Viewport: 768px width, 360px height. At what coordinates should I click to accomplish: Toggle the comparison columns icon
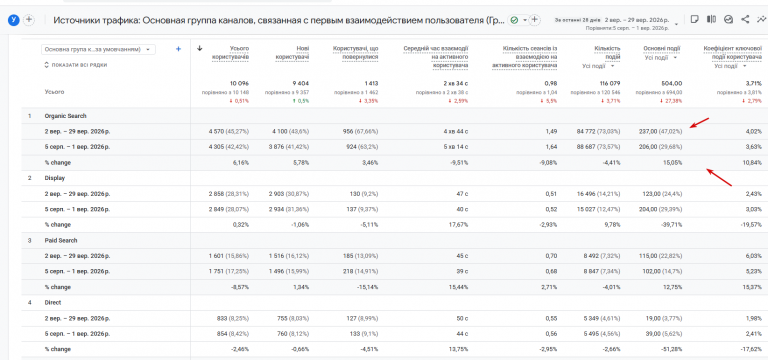point(711,19)
